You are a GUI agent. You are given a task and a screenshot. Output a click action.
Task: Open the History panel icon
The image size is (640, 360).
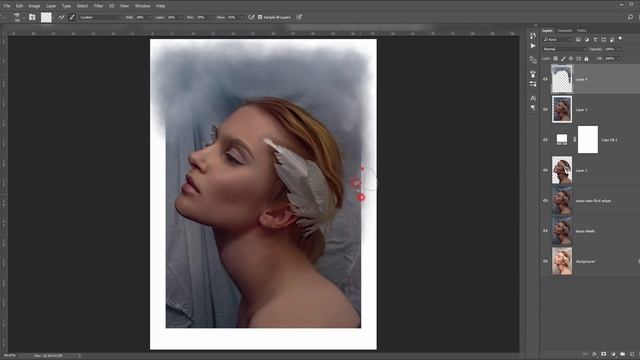point(533,36)
